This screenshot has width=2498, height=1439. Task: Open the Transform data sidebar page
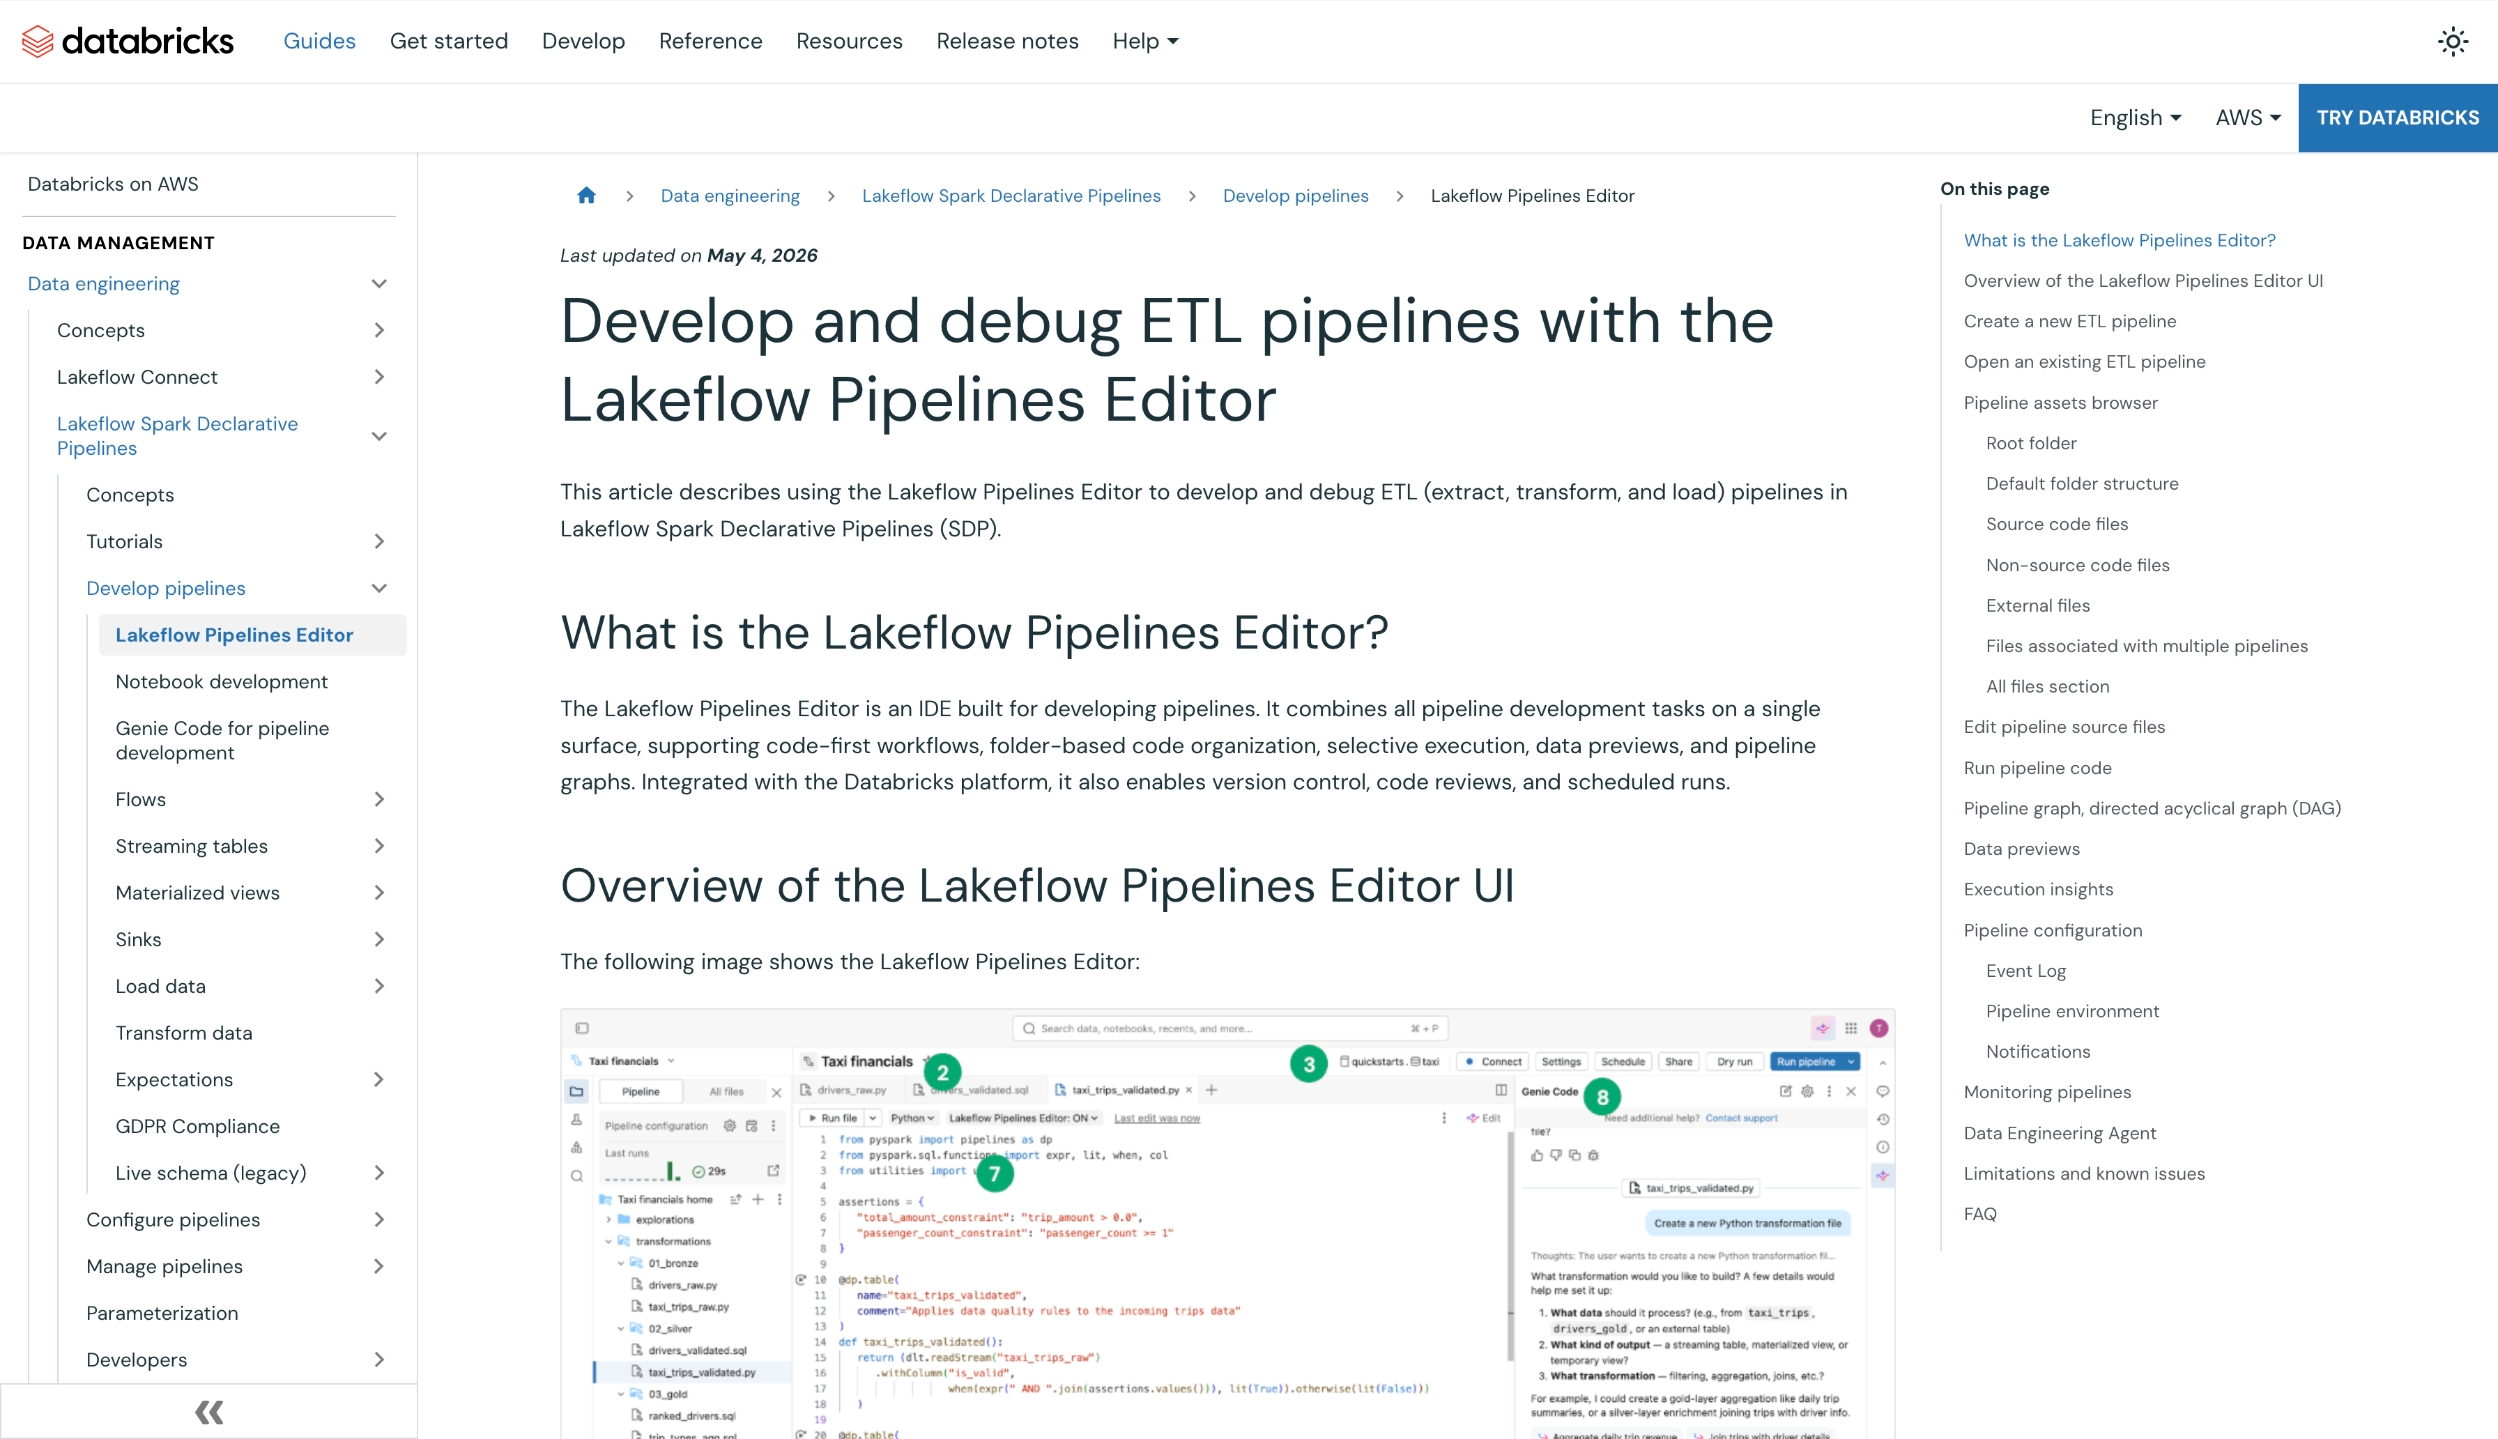(x=184, y=1033)
